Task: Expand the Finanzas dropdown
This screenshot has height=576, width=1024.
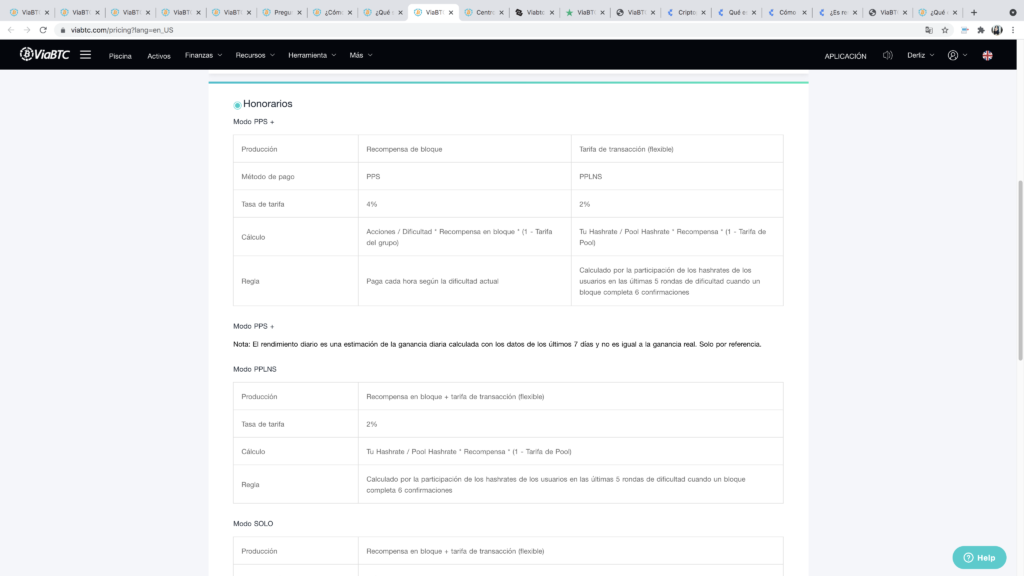Action: click(203, 56)
